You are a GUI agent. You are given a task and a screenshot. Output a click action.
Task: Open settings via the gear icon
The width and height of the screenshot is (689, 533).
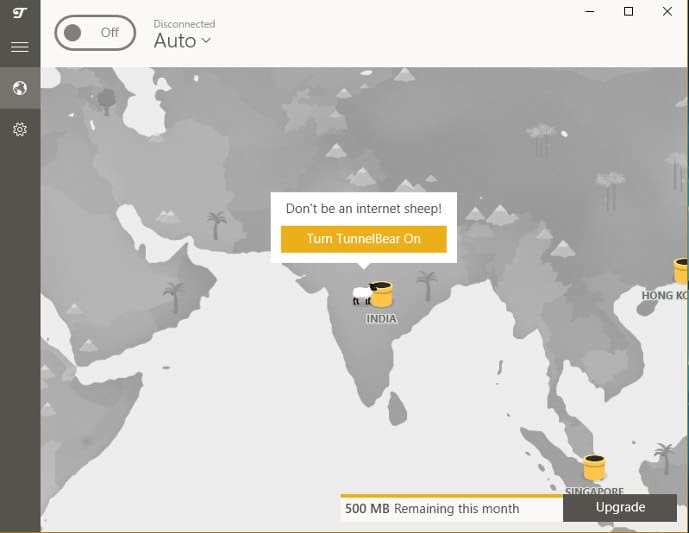(20, 129)
